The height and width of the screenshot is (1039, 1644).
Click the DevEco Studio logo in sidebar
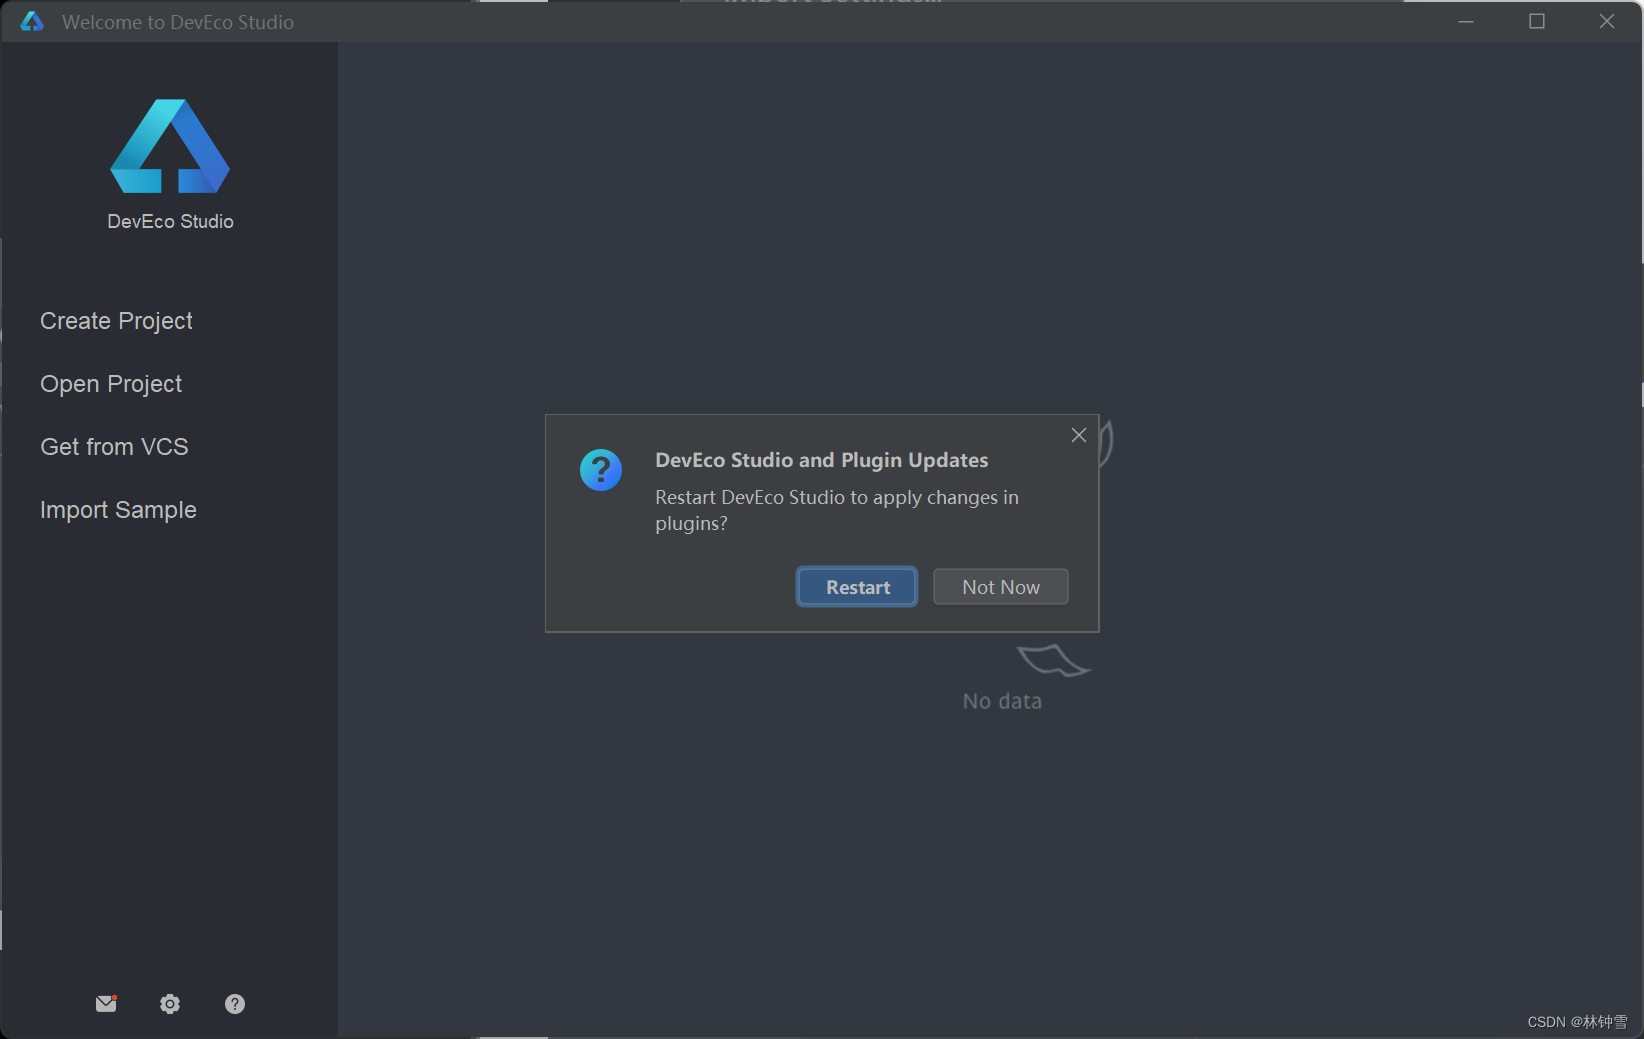click(170, 146)
